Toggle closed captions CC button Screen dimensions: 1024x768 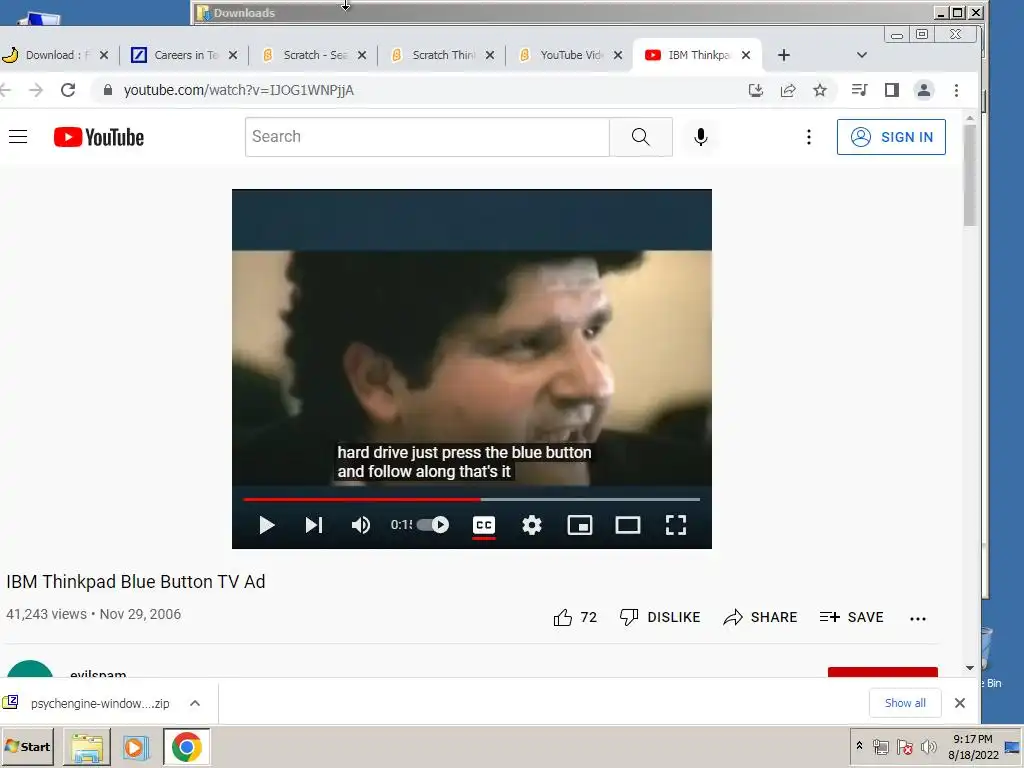[x=484, y=525]
